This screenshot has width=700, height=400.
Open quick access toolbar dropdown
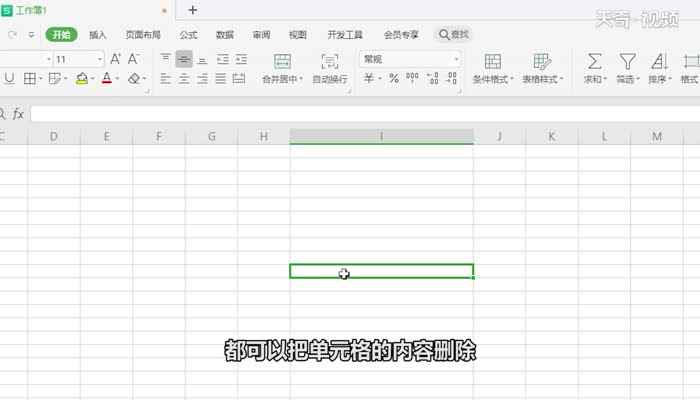pyautogui.click(x=31, y=34)
